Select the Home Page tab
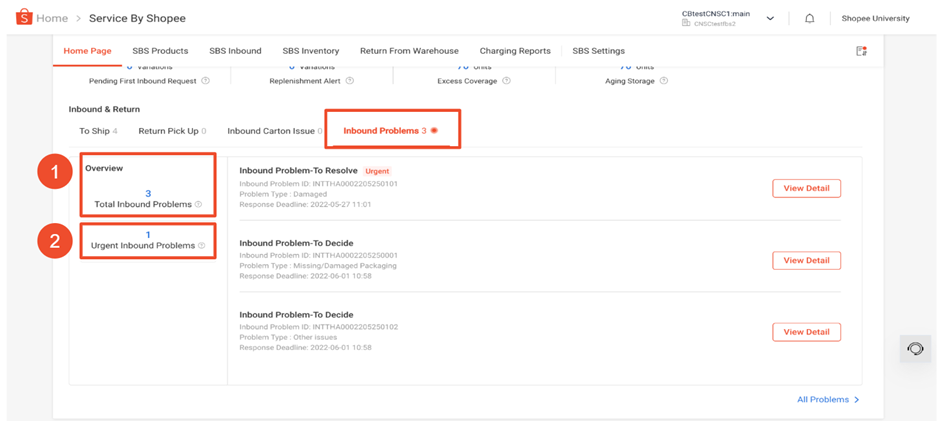Viewport: 940px width, 421px height. tap(88, 51)
